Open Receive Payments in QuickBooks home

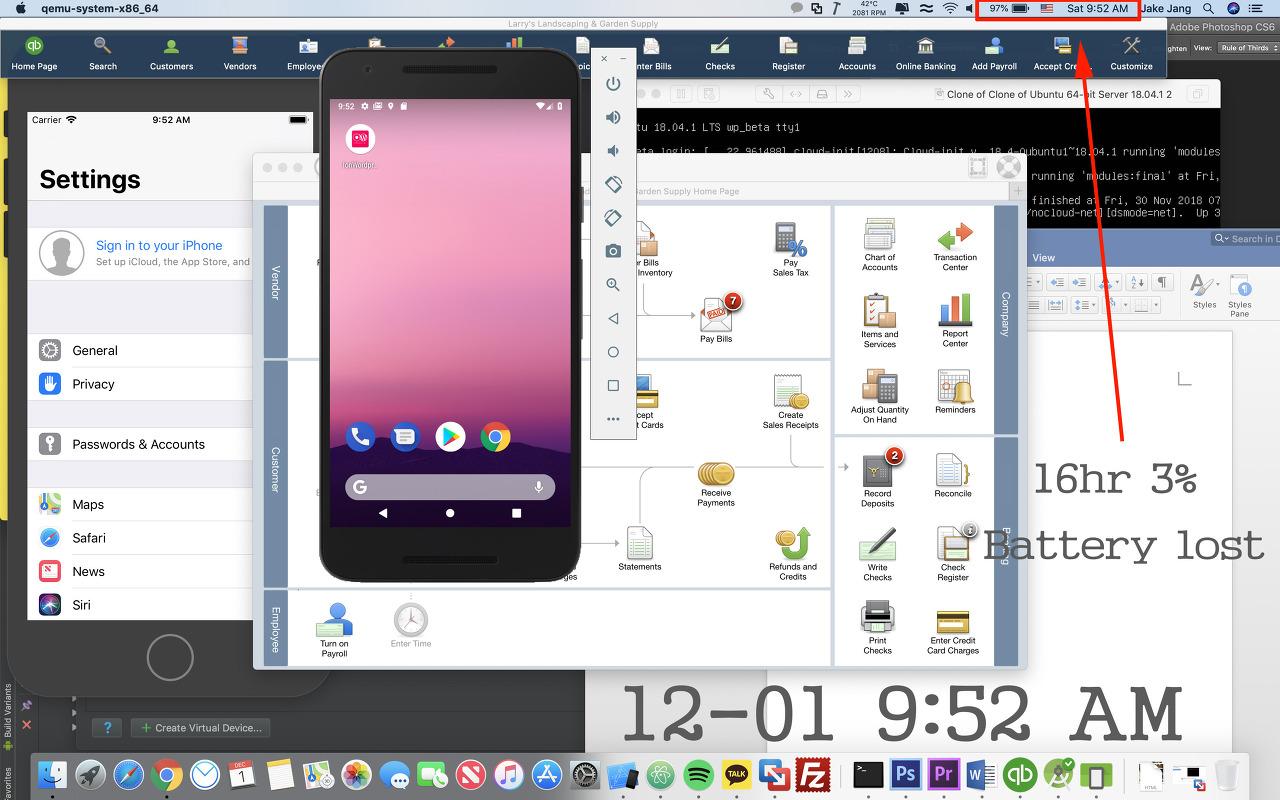[716, 484]
